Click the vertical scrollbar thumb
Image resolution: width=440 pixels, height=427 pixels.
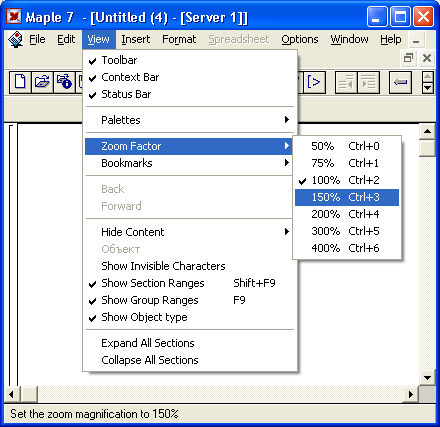tap(427, 148)
